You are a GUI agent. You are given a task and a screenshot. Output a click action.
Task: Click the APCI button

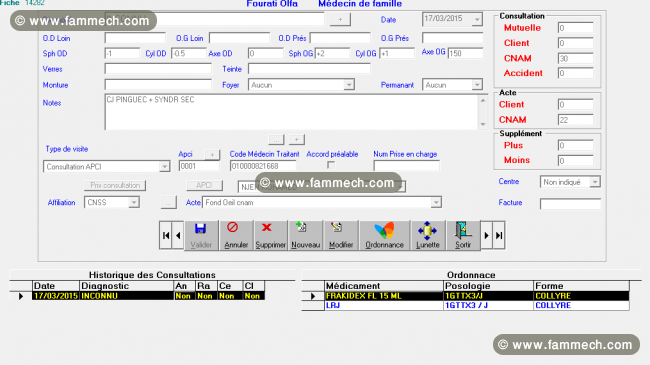204,185
